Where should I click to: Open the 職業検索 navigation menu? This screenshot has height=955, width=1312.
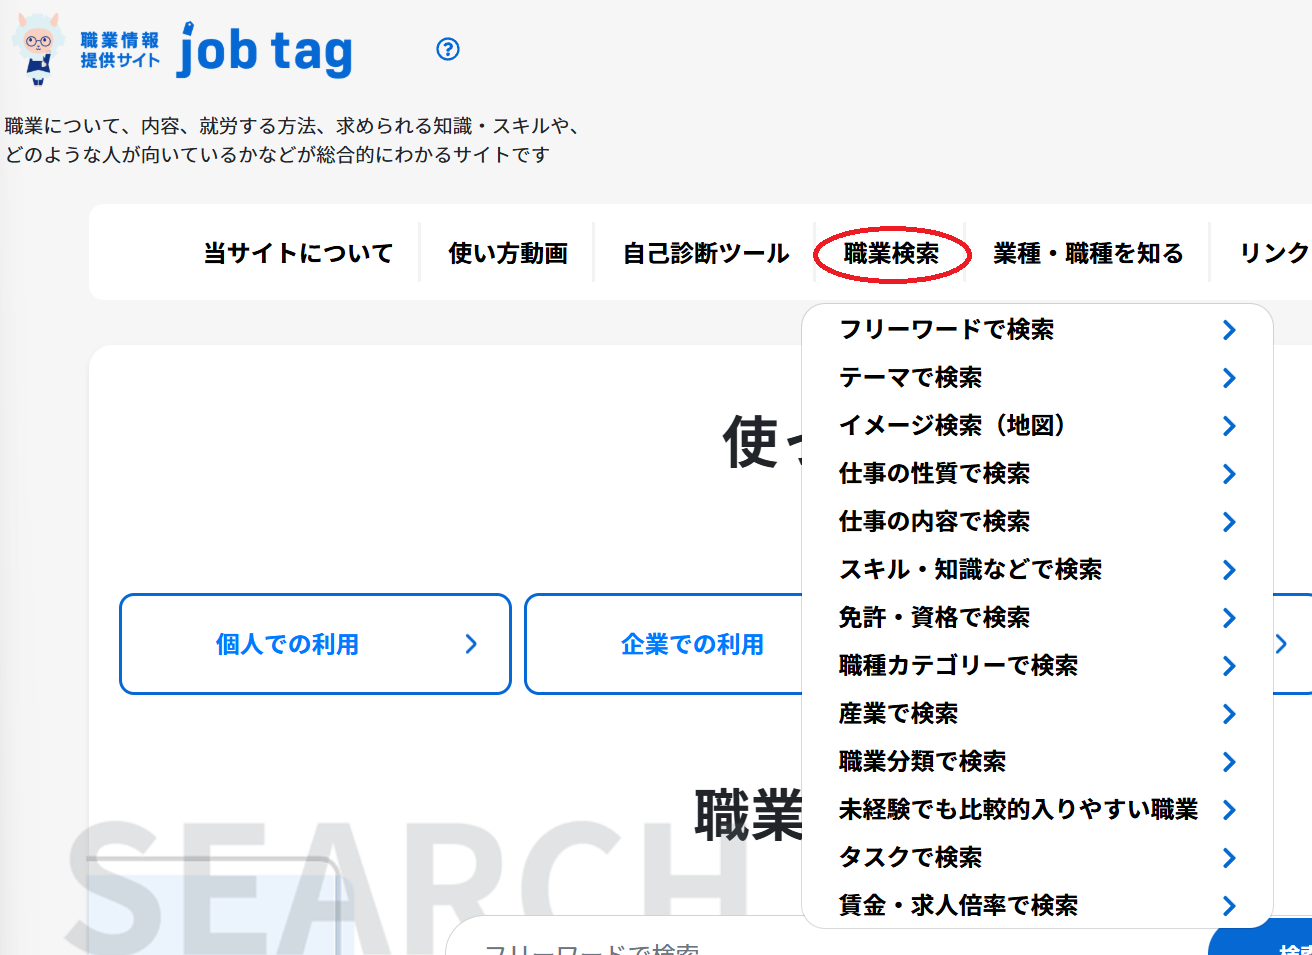pyautogui.click(x=891, y=254)
